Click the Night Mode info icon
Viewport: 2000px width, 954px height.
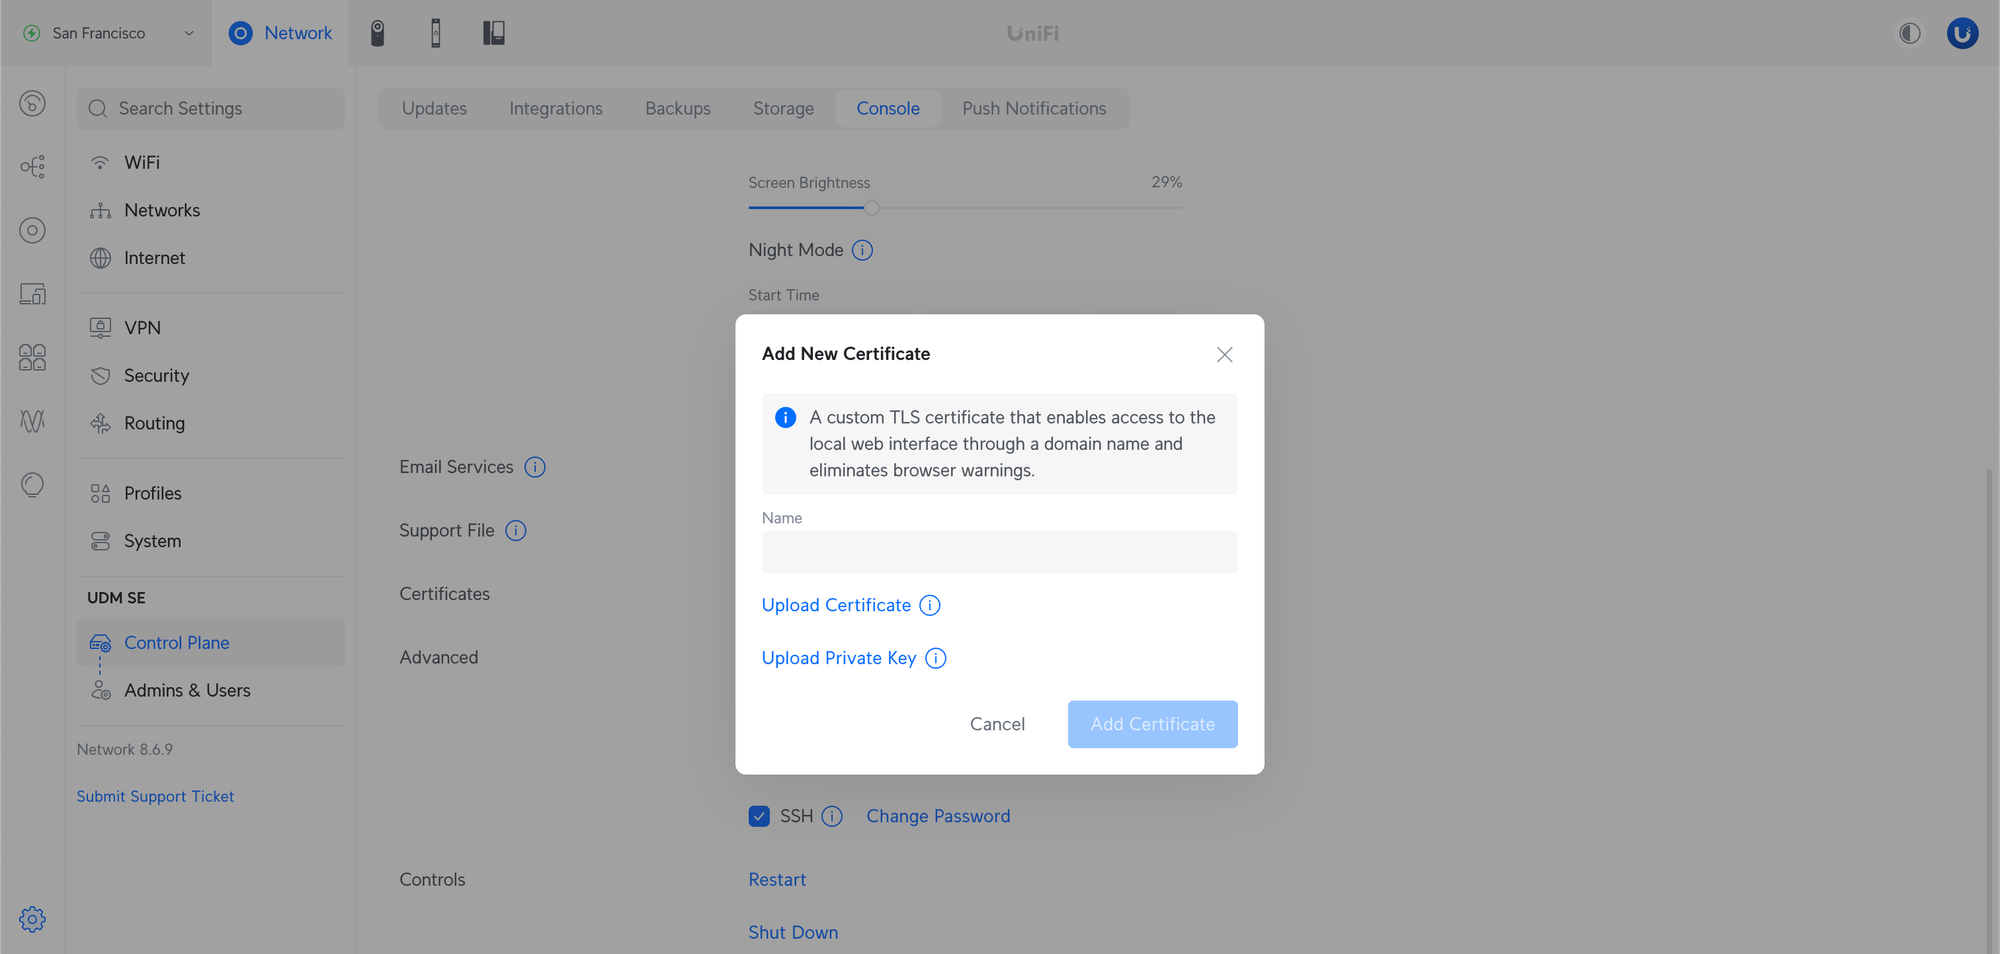[862, 251]
